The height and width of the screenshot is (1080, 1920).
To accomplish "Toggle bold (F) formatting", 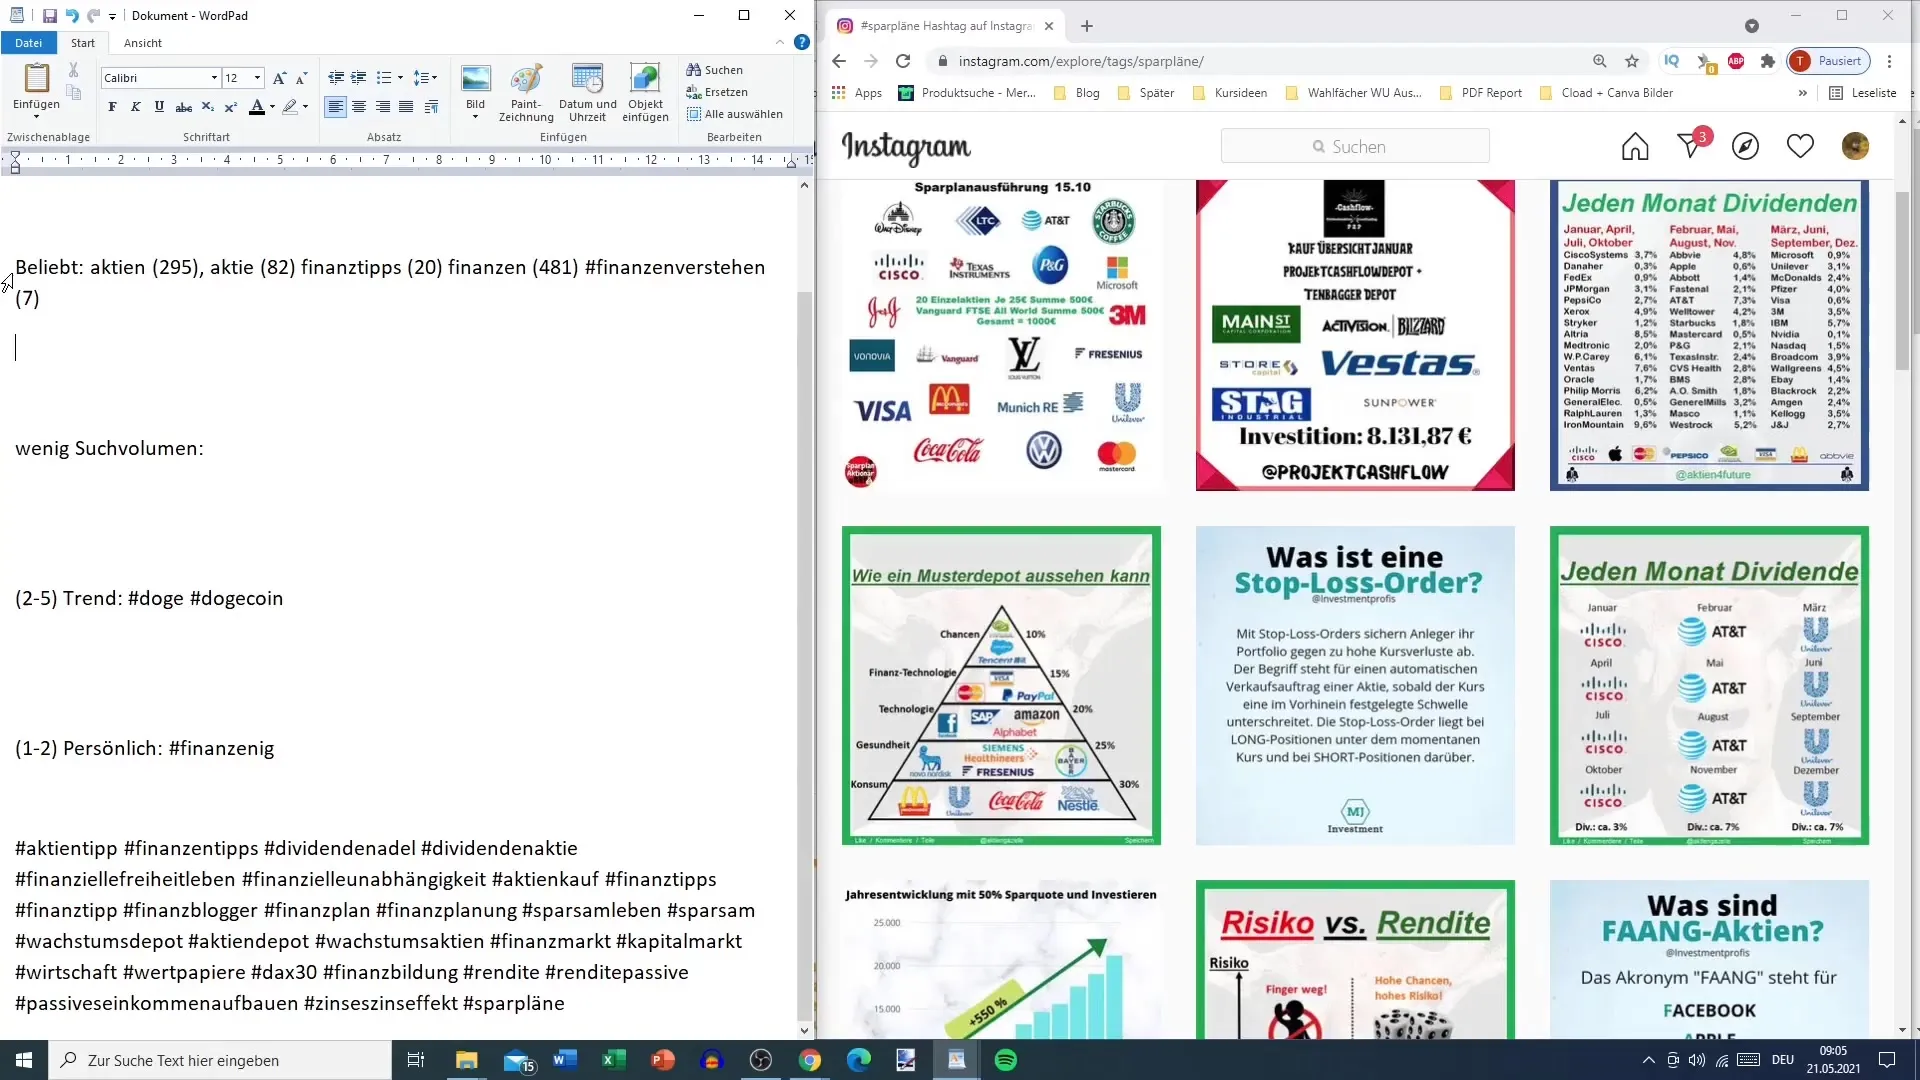I will click(x=112, y=107).
